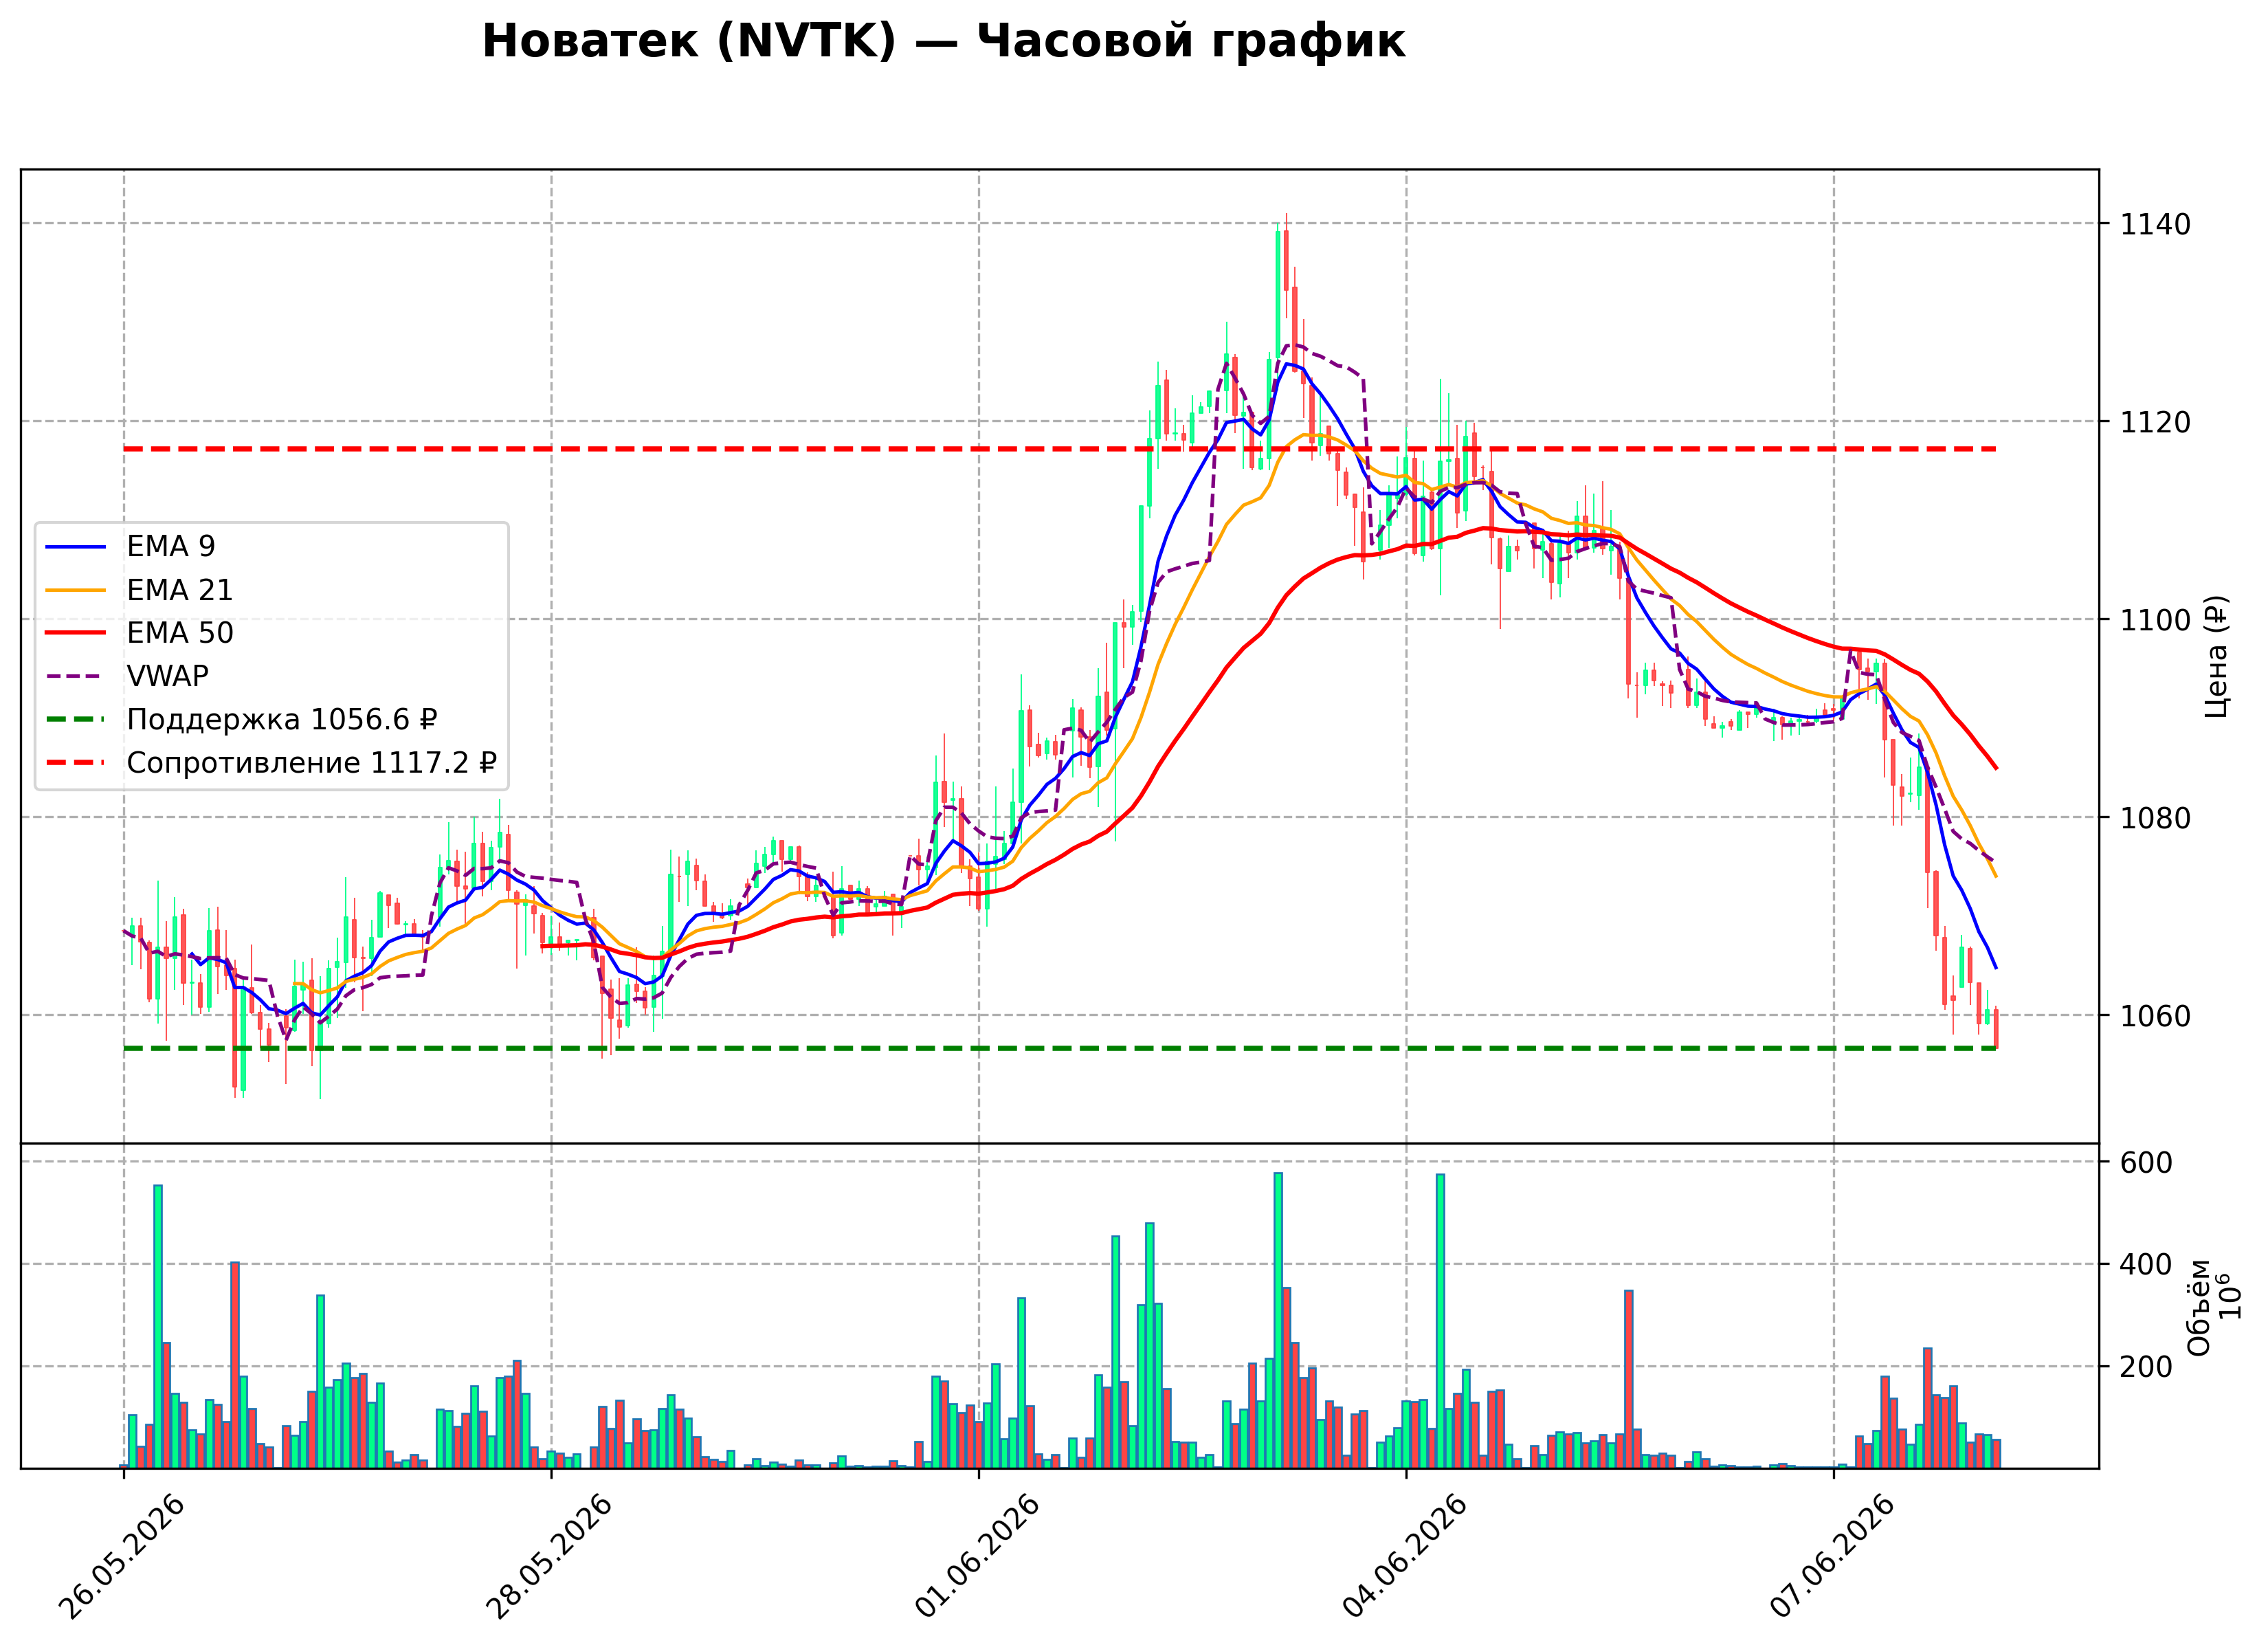Click the 'Поддержка 1056.6 ₽' legend label
This screenshot has width=2268, height=1645.
coord(282,720)
